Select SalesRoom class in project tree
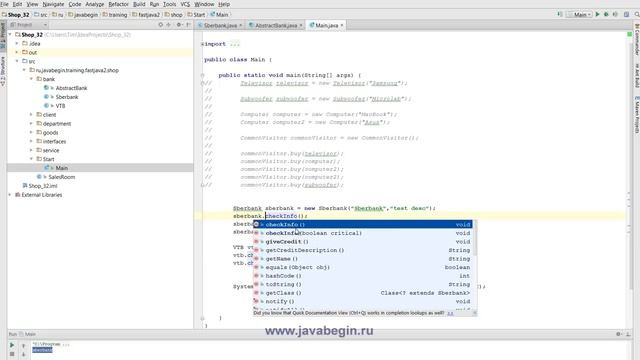 62,177
